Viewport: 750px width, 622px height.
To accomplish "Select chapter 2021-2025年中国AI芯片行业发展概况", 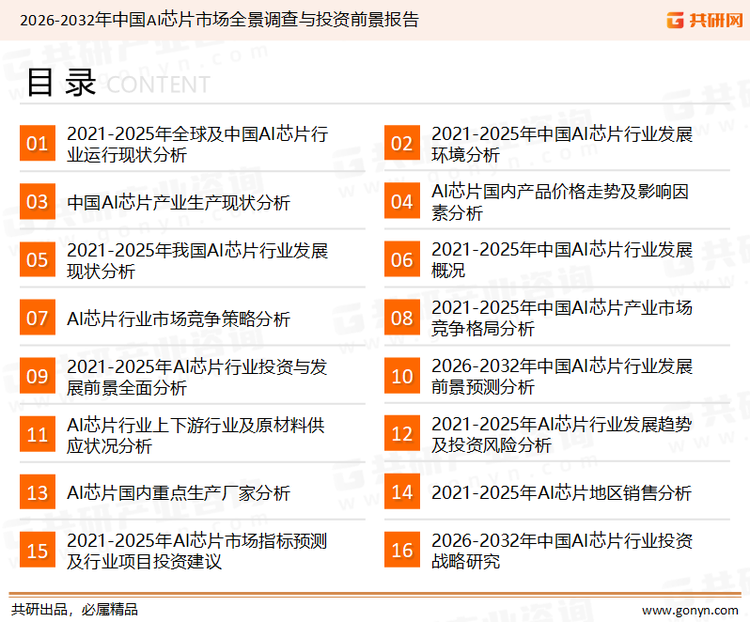I will tap(562, 260).
